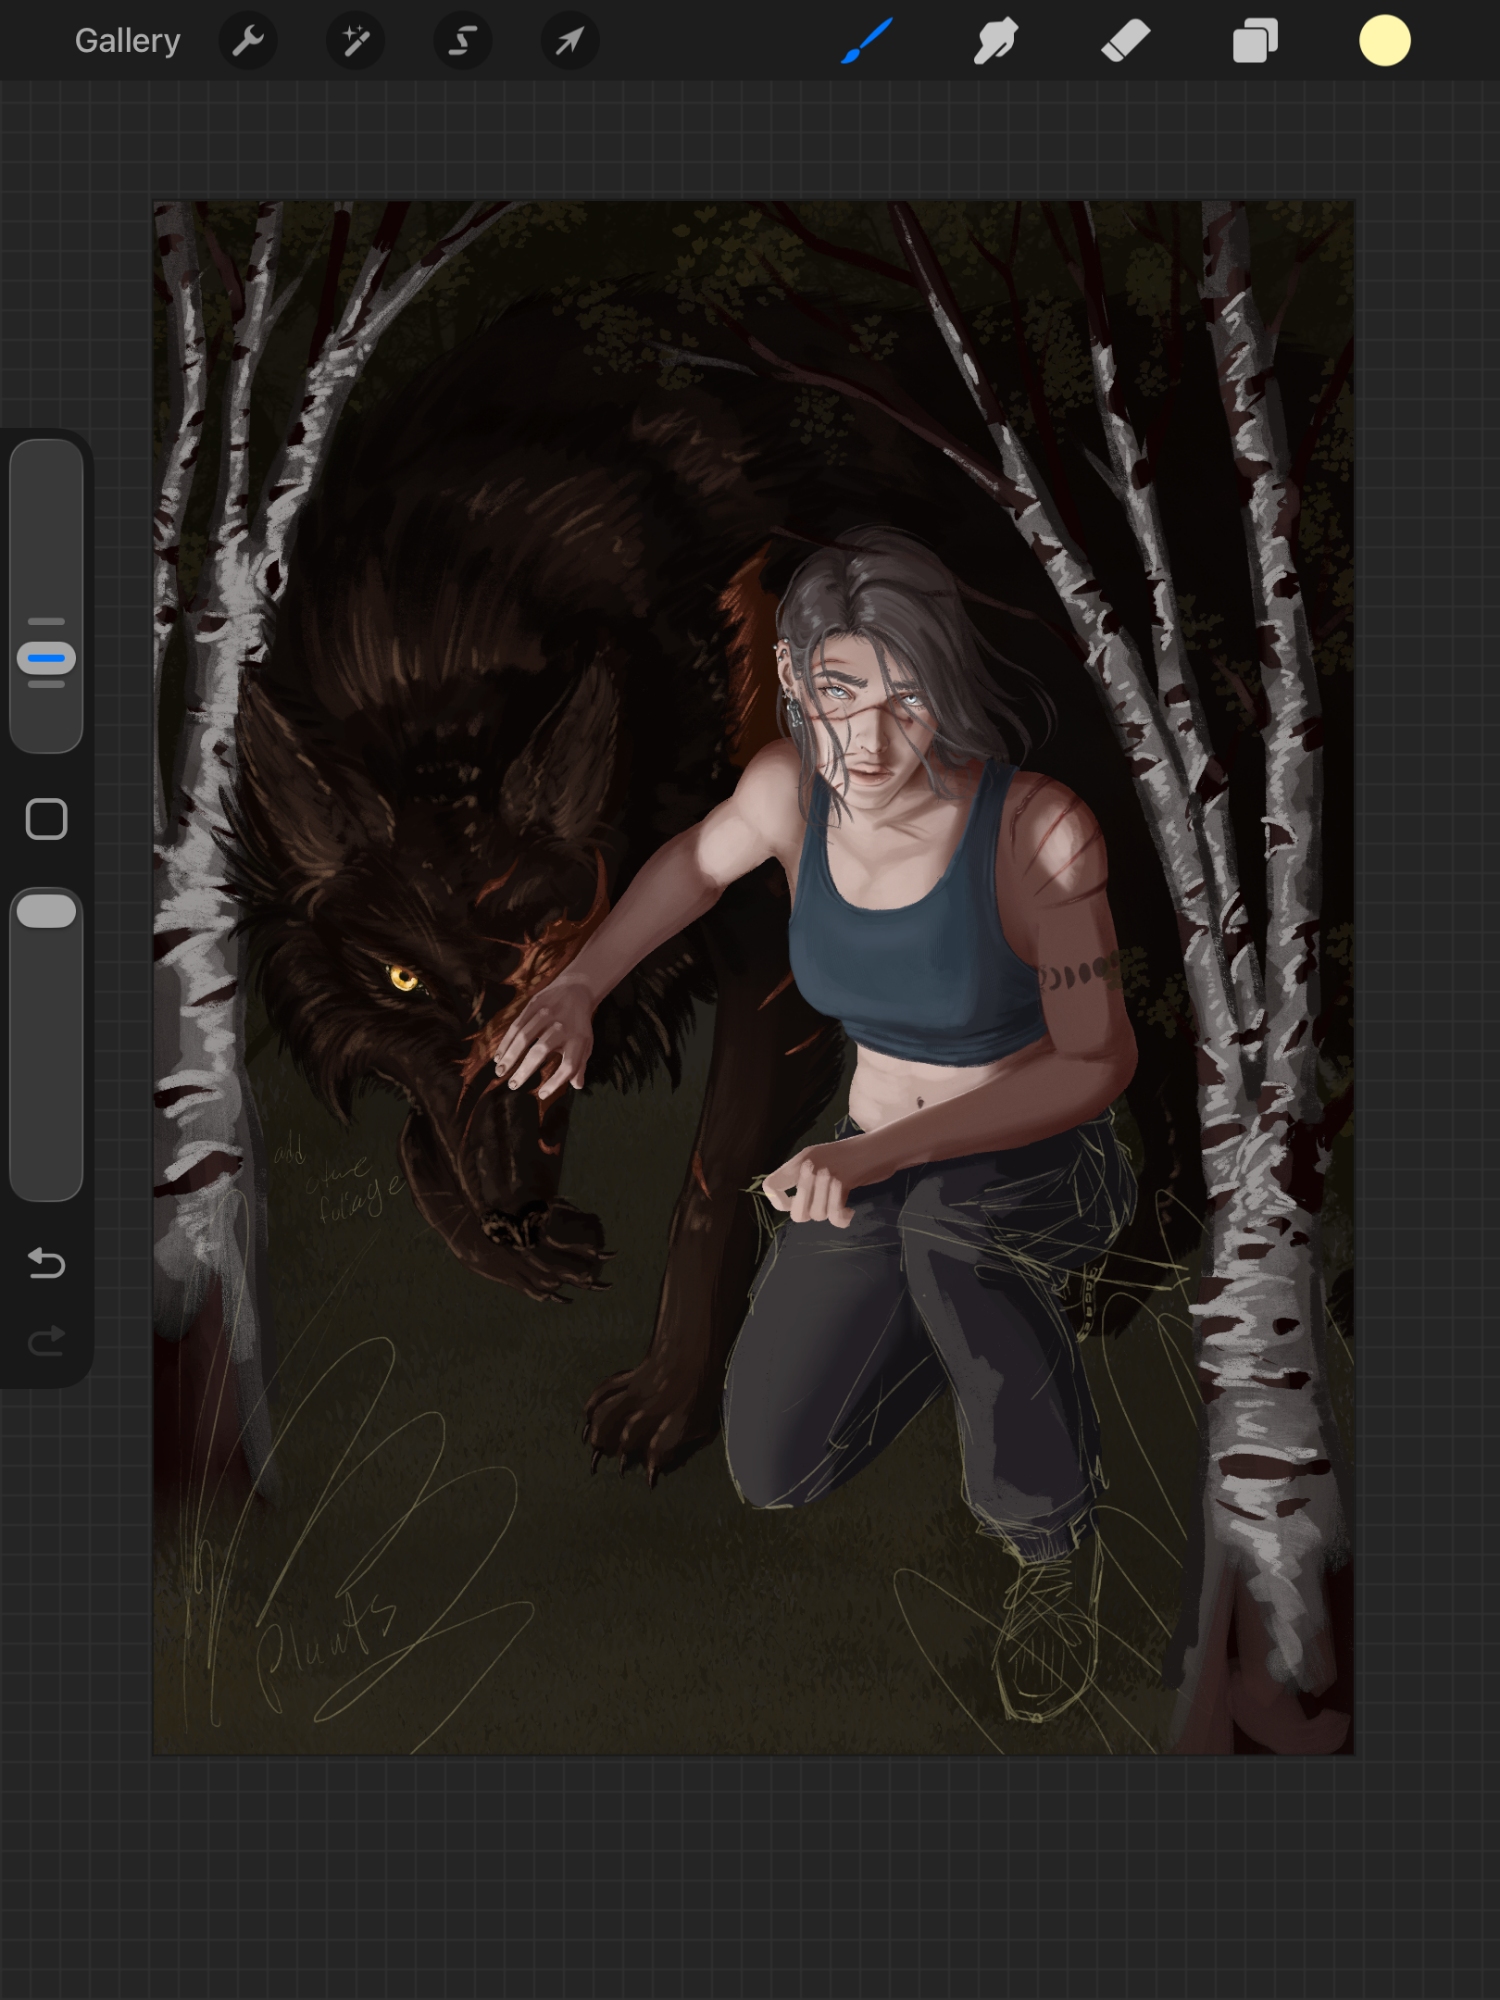Tap the wolf's glowing yellow eye
1500x2000 pixels.
point(403,977)
